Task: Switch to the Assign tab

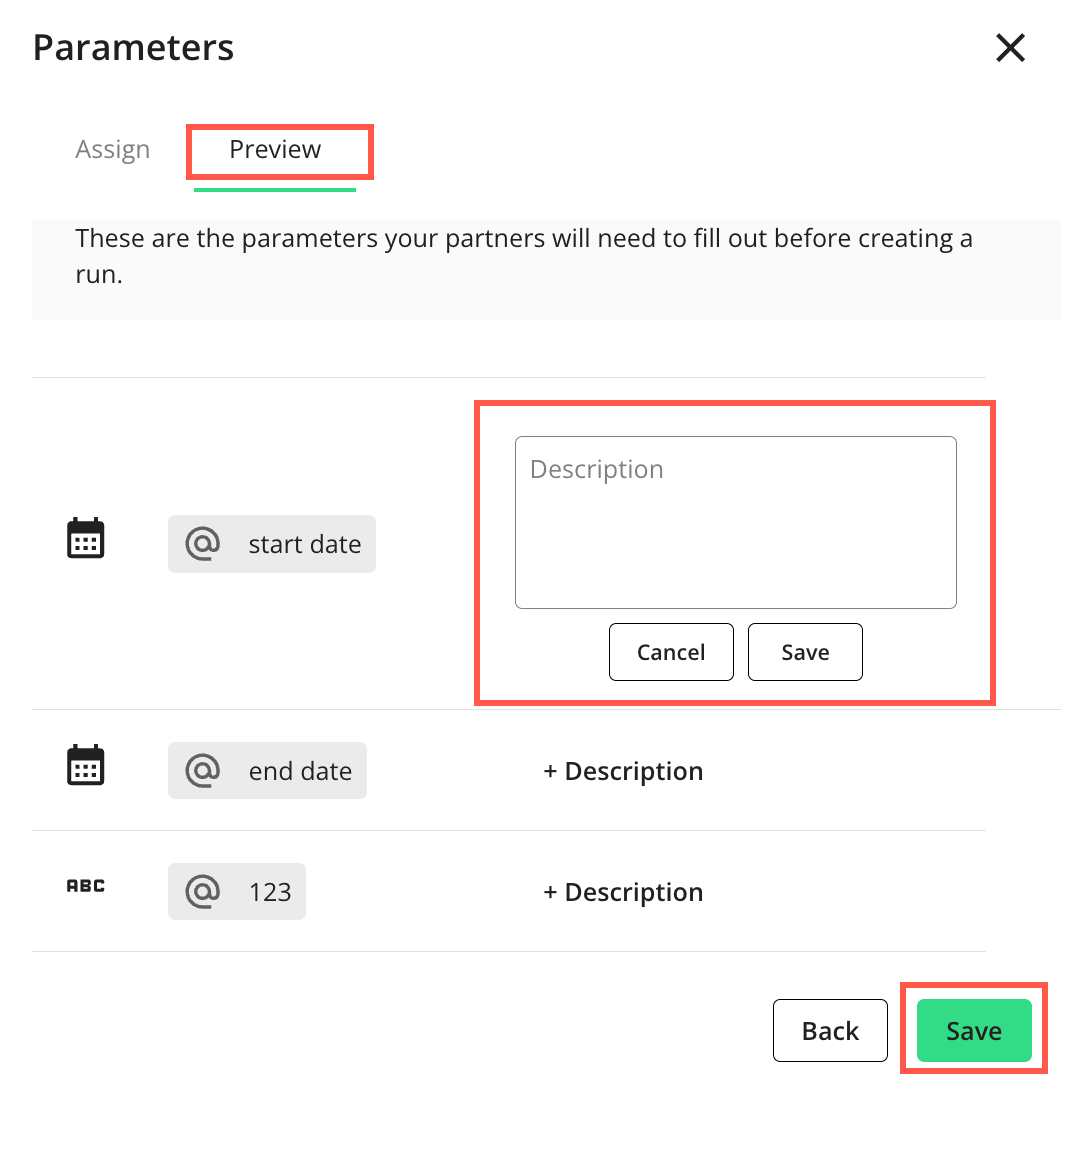Action: point(112,150)
